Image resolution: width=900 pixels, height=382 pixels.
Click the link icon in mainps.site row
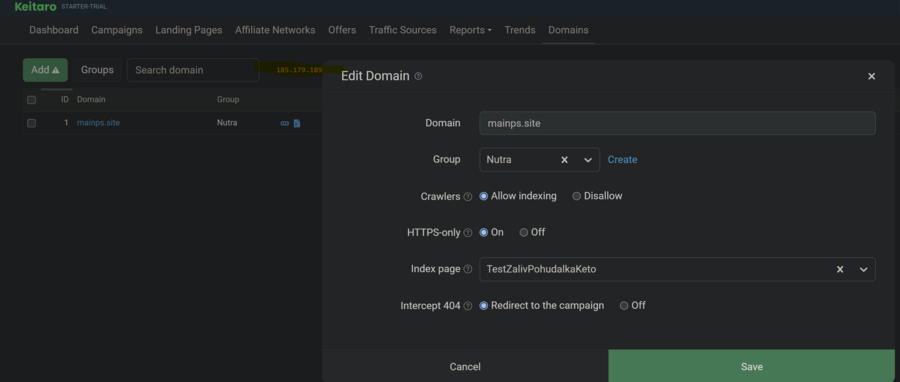285,123
